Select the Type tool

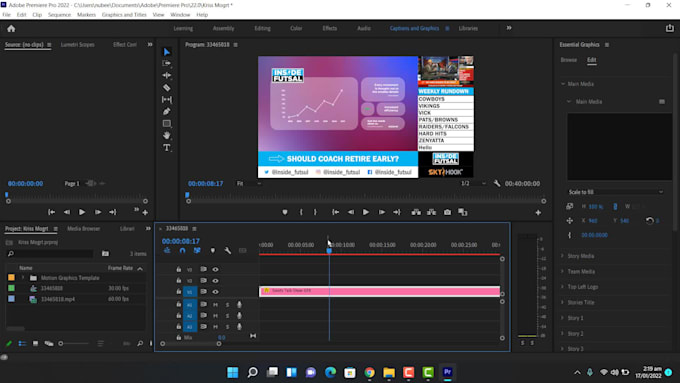[x=167, y=147]
